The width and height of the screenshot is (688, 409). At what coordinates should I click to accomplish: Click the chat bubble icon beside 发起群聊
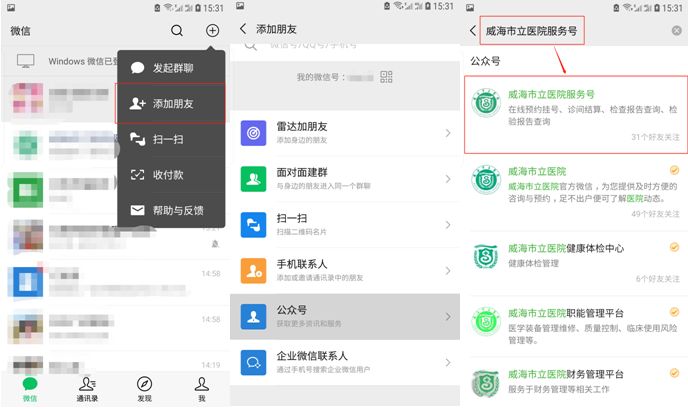137,68
